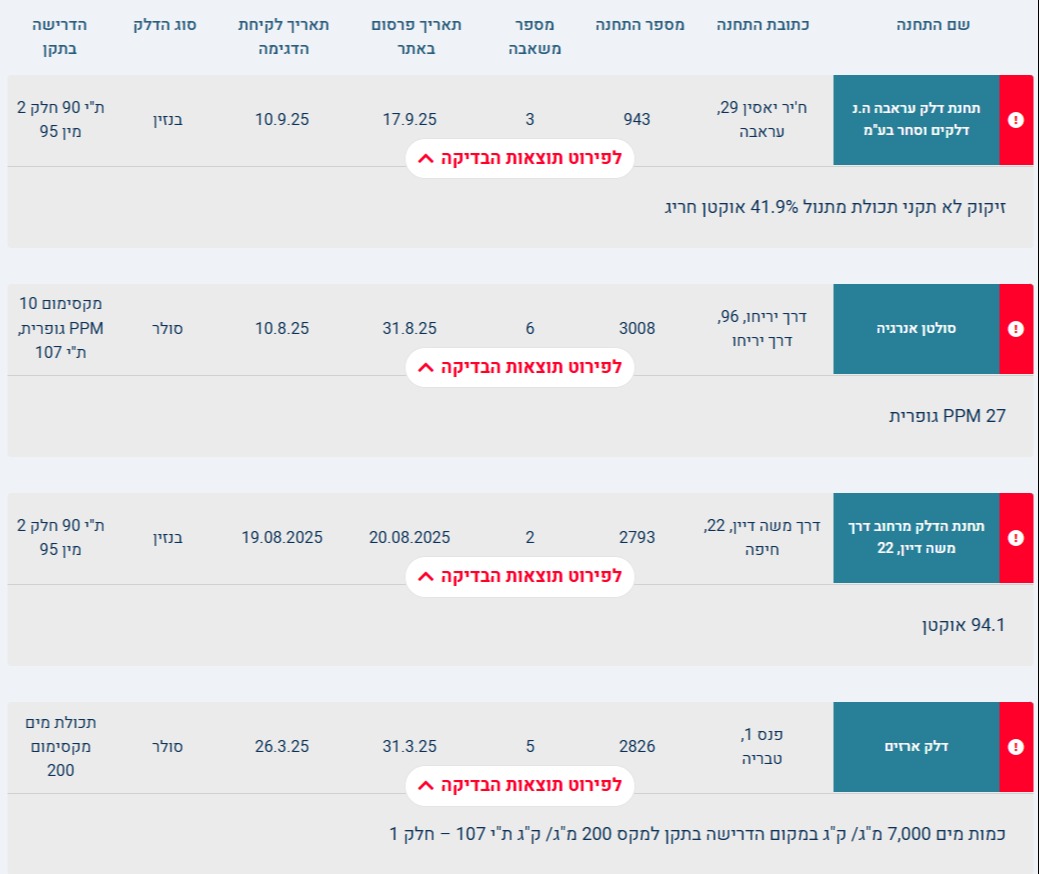This screenshot has height=874, width=1039.
Task: Click the שם התחנה column header
Action: tap(933, 25)
